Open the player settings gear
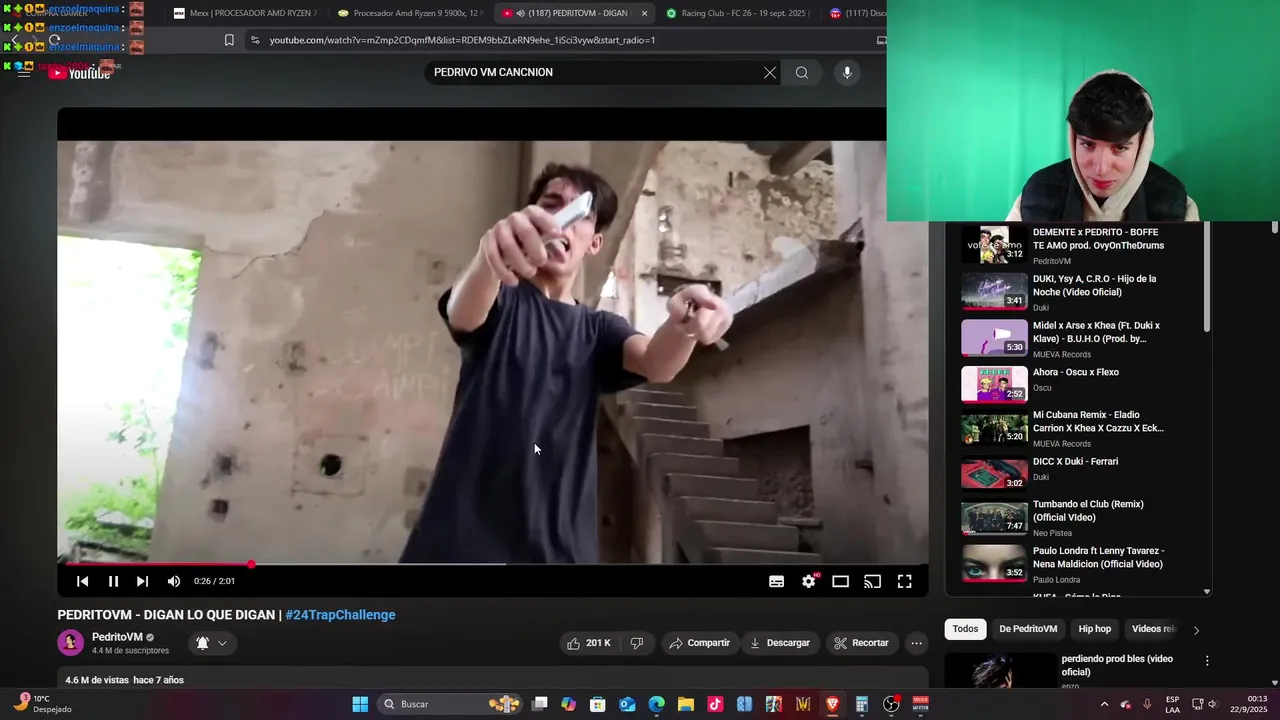 point(808,581)
